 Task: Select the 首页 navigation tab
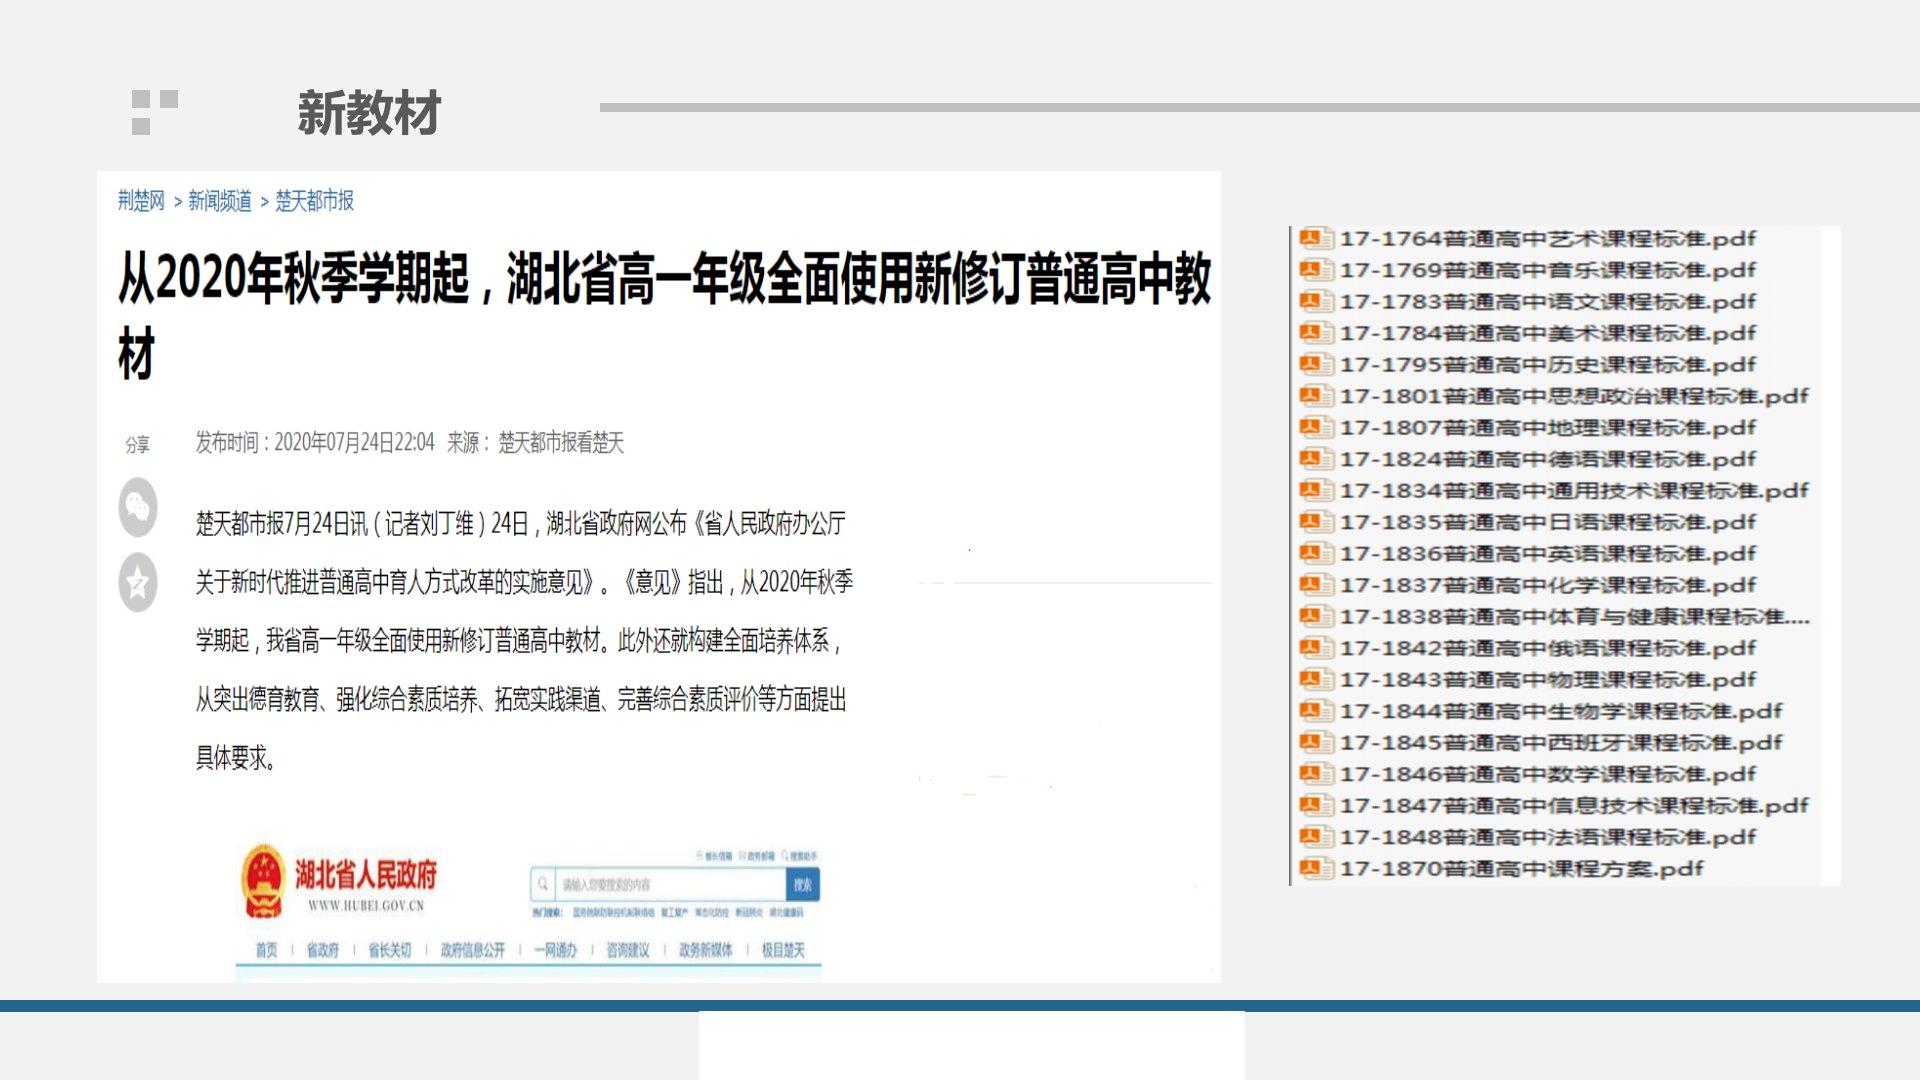(266, 950)
